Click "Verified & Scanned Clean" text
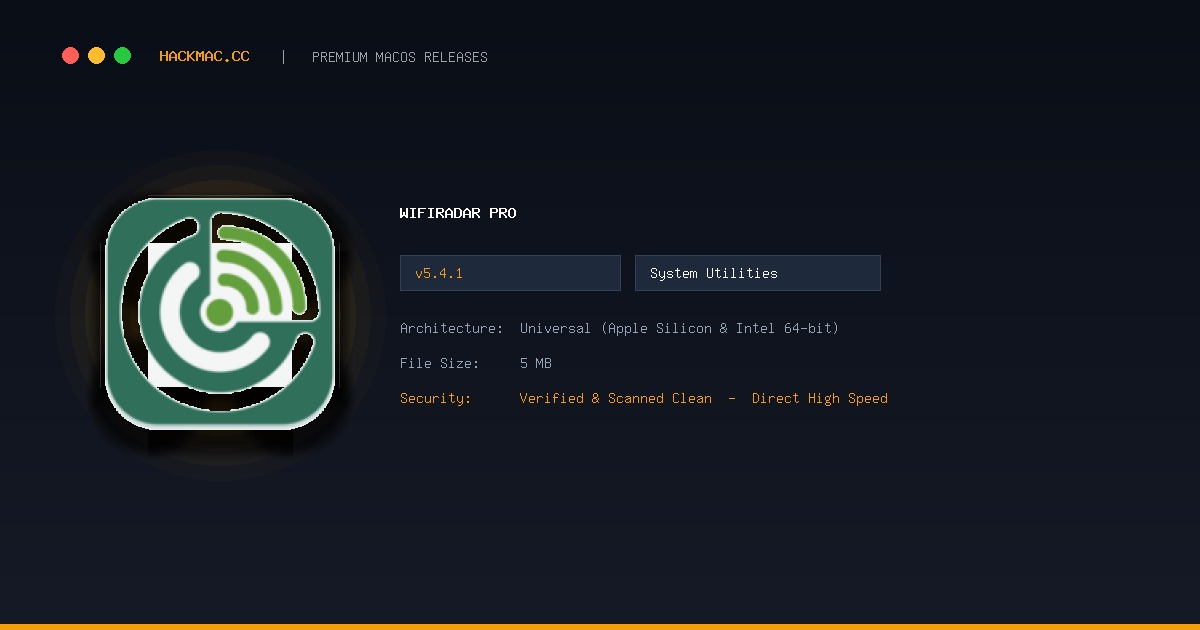1200x630 pixels. click(x=616, y=398)
